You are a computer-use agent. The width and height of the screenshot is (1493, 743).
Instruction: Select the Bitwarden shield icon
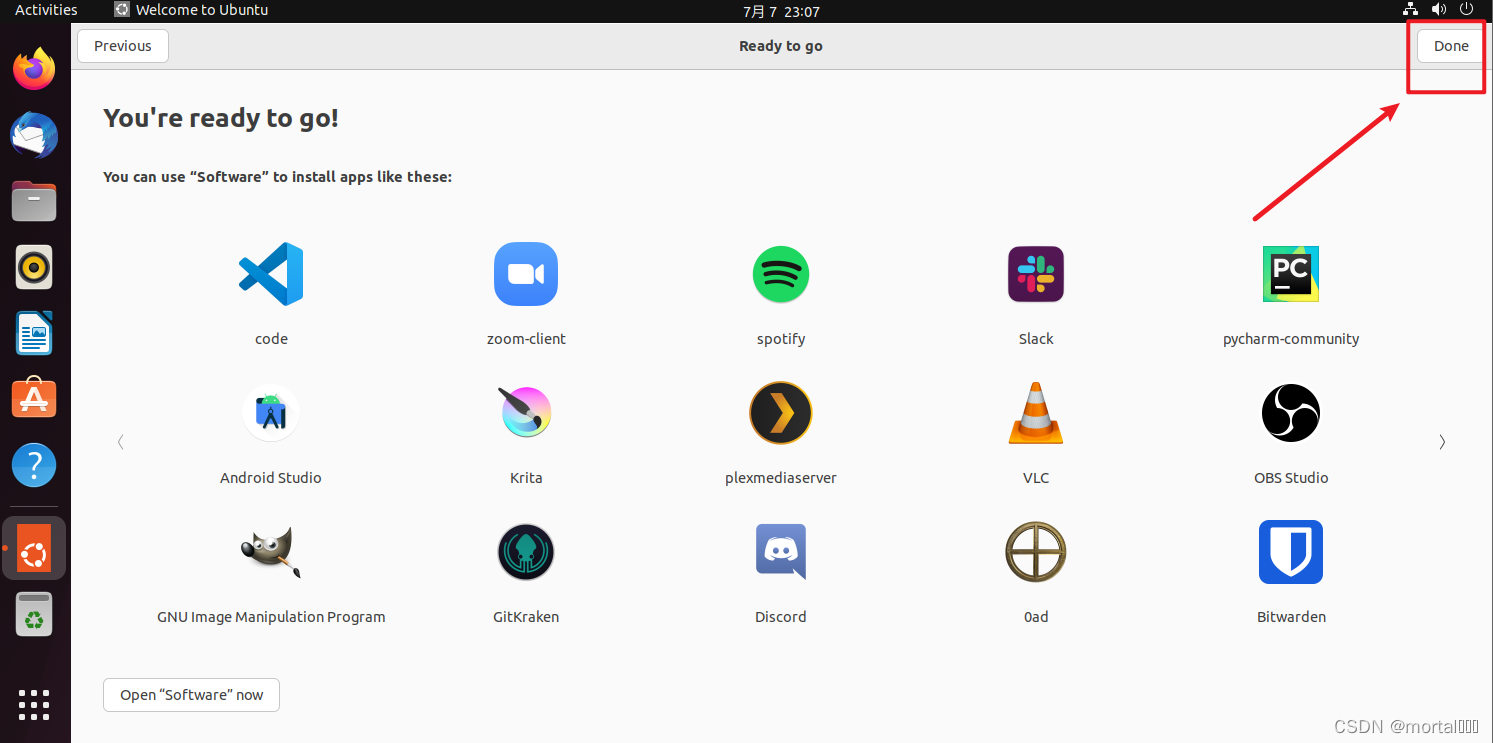coord(1291,552)
